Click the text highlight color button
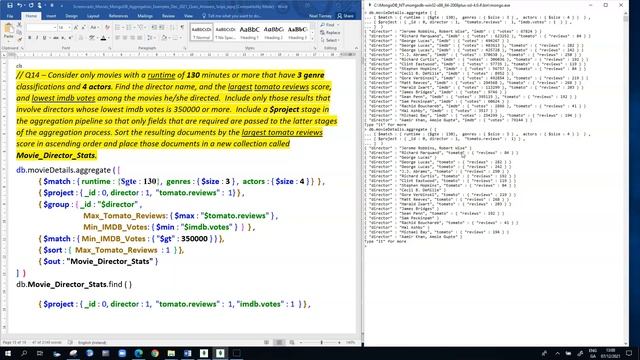This screenshot has width=640, height=360. (x=92, y=38)
